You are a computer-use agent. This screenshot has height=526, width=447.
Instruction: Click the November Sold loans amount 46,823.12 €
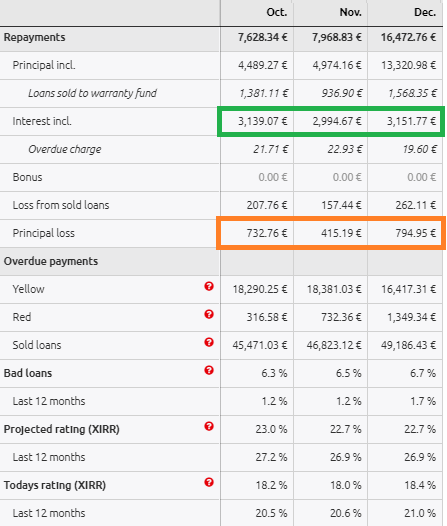334,345
